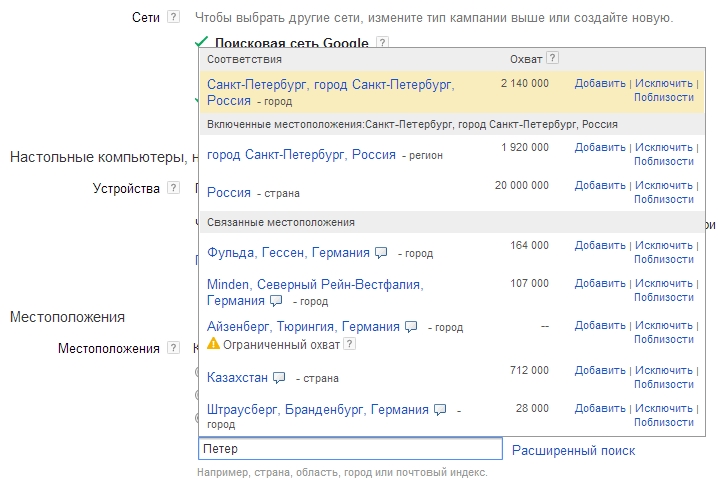
Task: Click help icon next to Устройства
Action: tap(173, 188)
